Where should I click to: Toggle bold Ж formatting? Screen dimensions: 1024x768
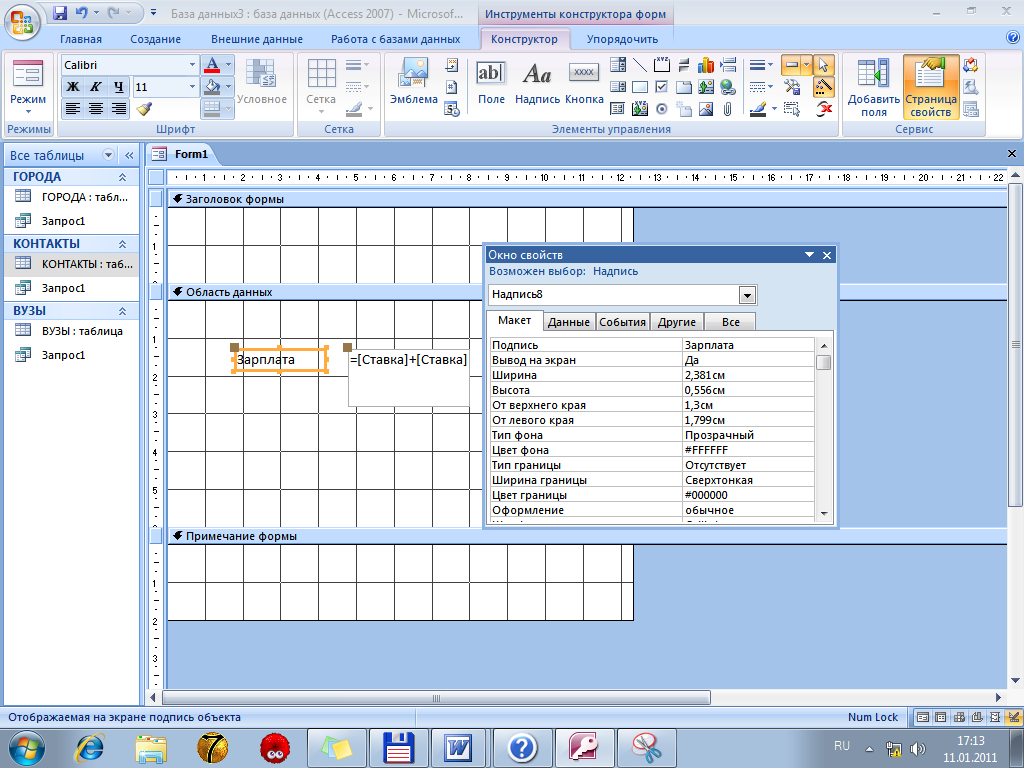pos(73,87)
